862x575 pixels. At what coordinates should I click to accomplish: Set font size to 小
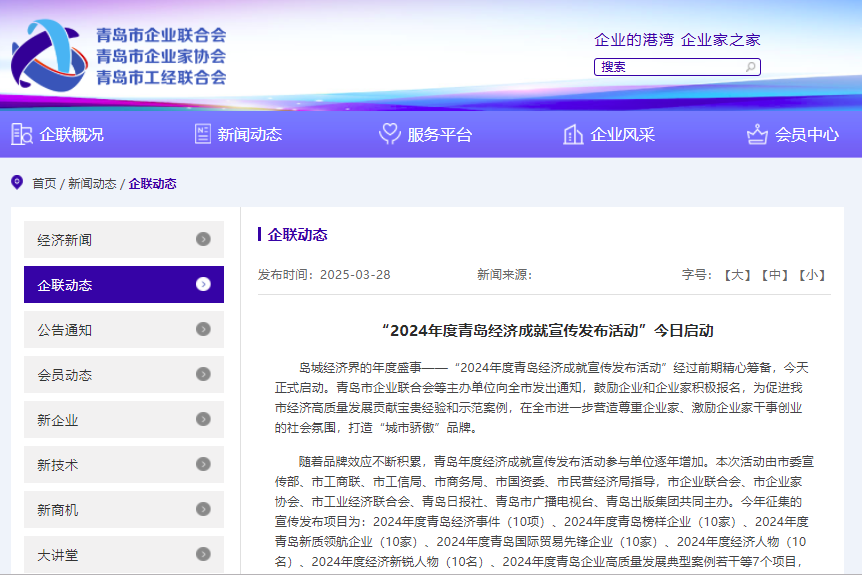(811, 275)
